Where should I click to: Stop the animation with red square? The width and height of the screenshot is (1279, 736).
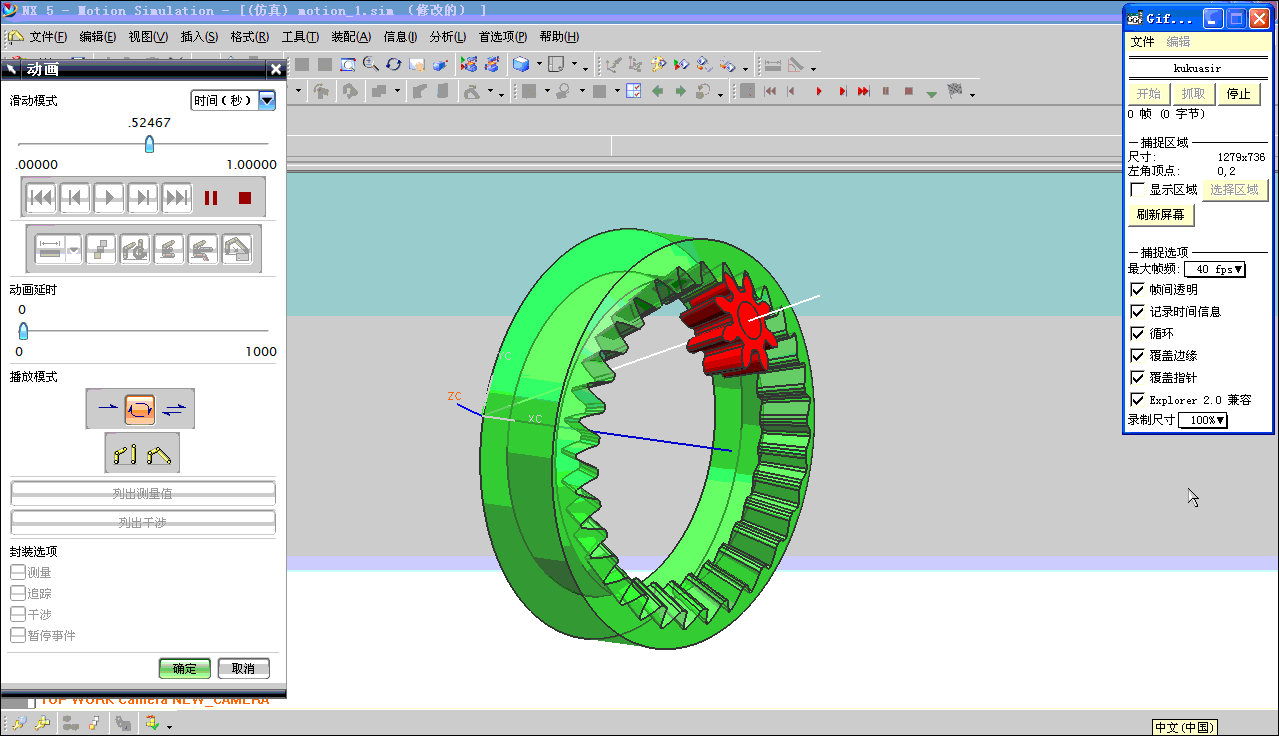pyautogui.click(x=245, y=198)
